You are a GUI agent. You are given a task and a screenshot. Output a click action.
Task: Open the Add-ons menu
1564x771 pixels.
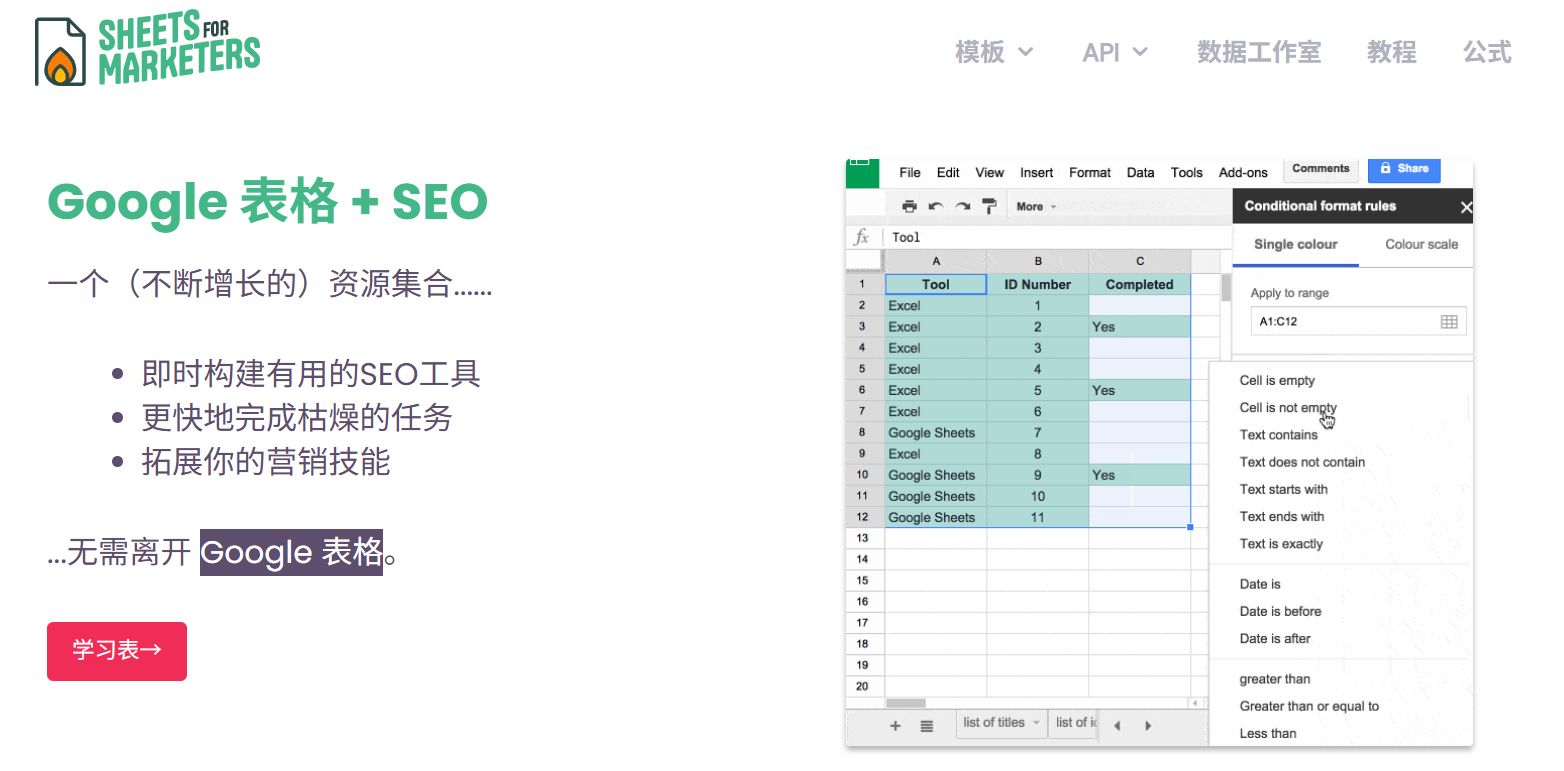pos(1242,172)
